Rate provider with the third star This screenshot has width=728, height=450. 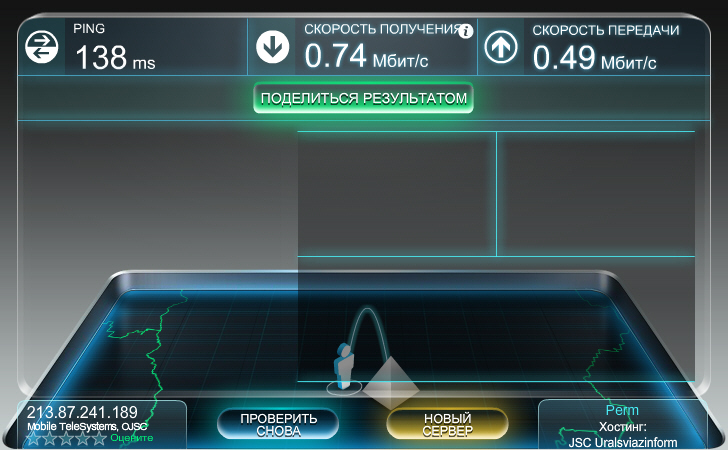click(66, 438)
